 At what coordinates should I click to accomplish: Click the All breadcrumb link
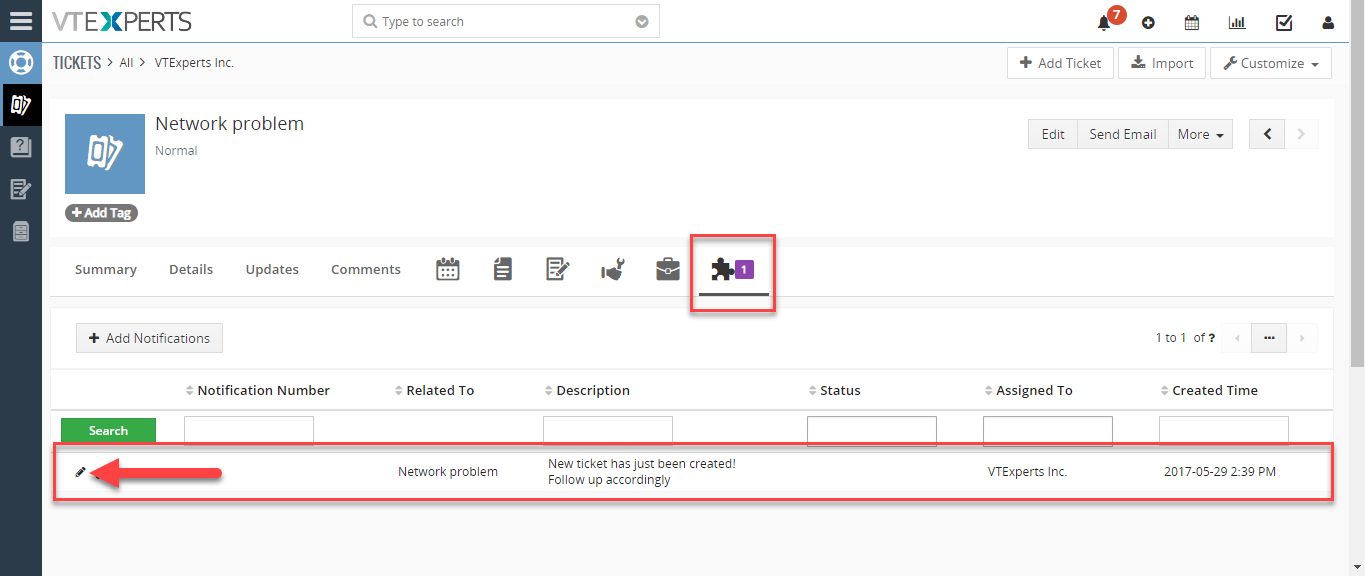tap(126, 63)
